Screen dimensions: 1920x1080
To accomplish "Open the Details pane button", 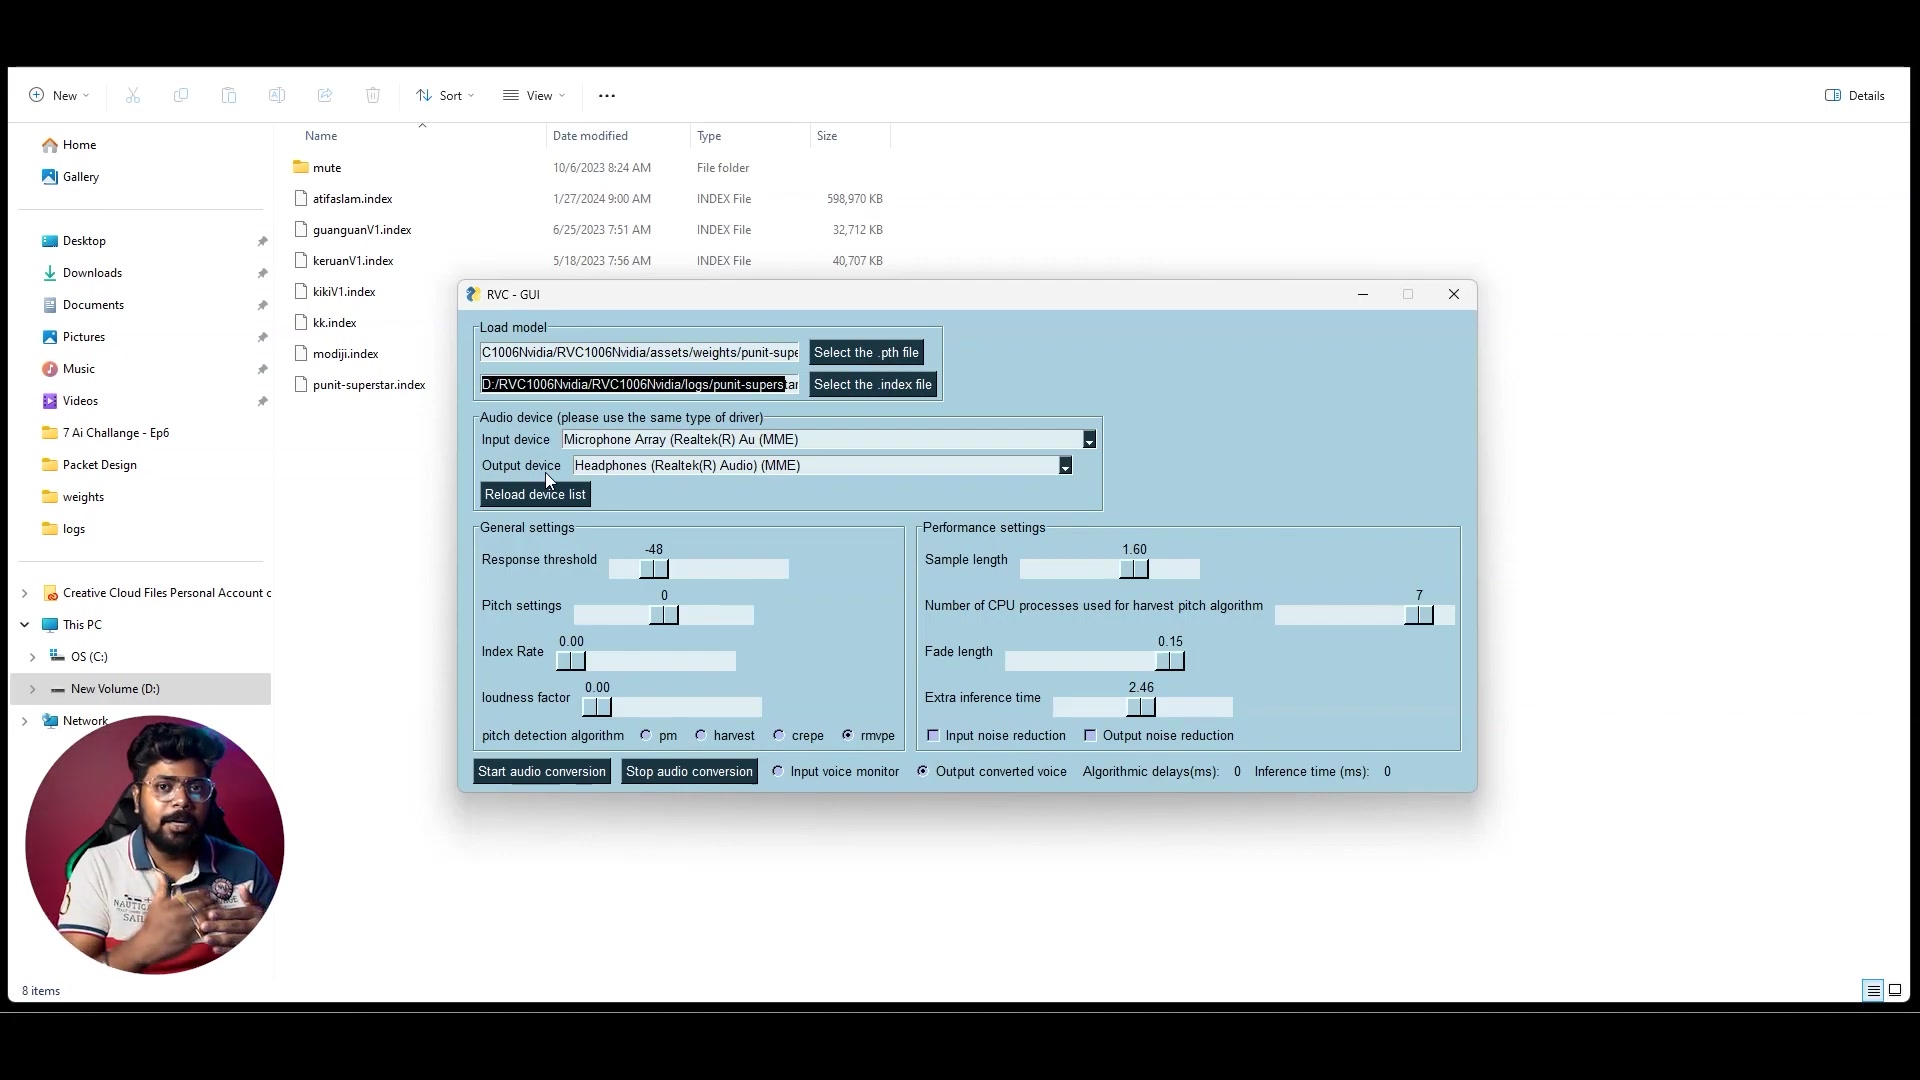I will click(1855, 96).
